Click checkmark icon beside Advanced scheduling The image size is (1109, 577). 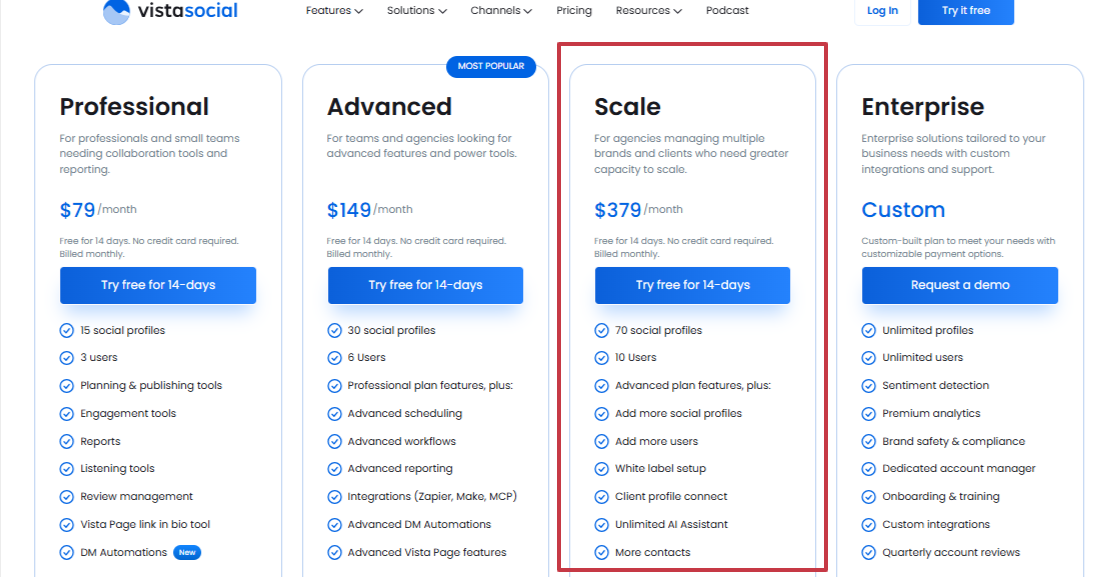334,413
